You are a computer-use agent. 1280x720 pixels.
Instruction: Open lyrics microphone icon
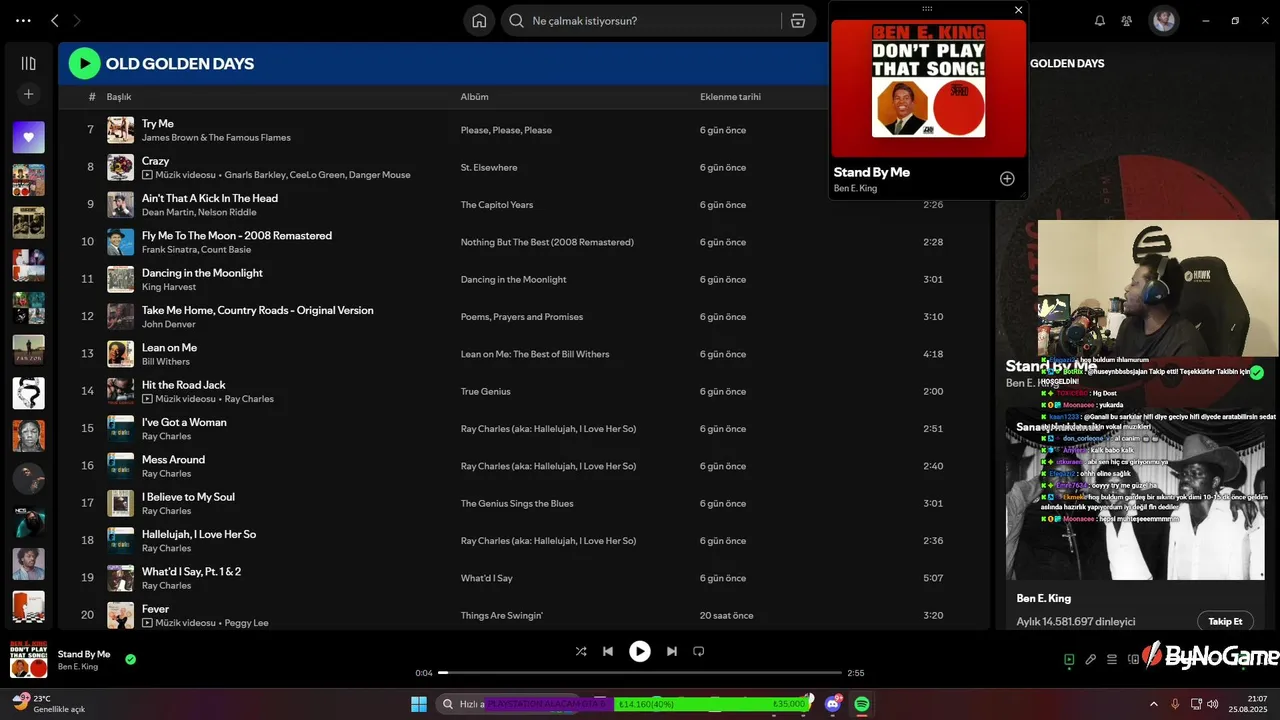(1091, 659)
